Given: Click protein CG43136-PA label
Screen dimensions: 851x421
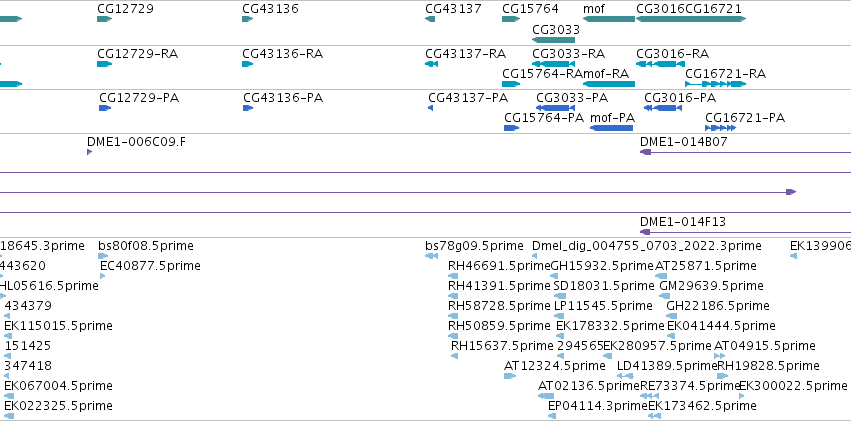Looking at the screenshot, I should point(283,98).
